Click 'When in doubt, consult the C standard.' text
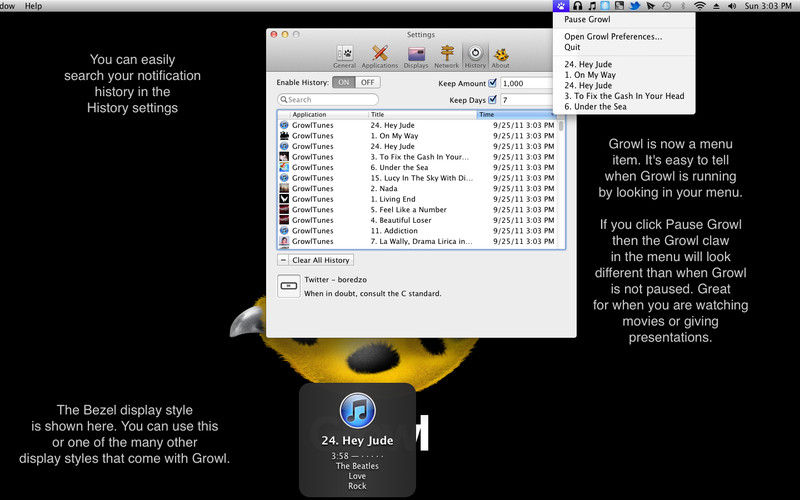The width and height of the screenshot is (800, 500). pos(372,293)
